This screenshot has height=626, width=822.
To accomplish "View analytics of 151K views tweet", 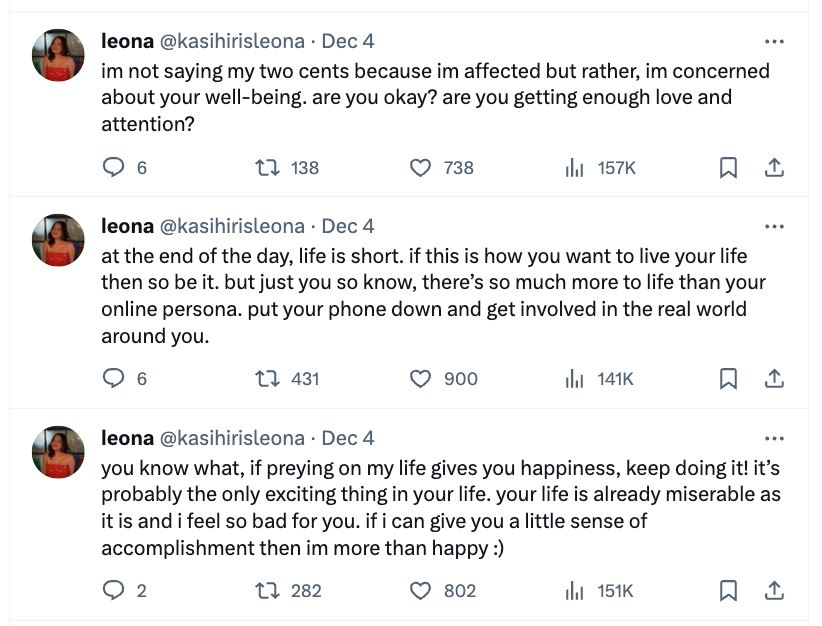I will pyautogui.click(x=574, y=591).
